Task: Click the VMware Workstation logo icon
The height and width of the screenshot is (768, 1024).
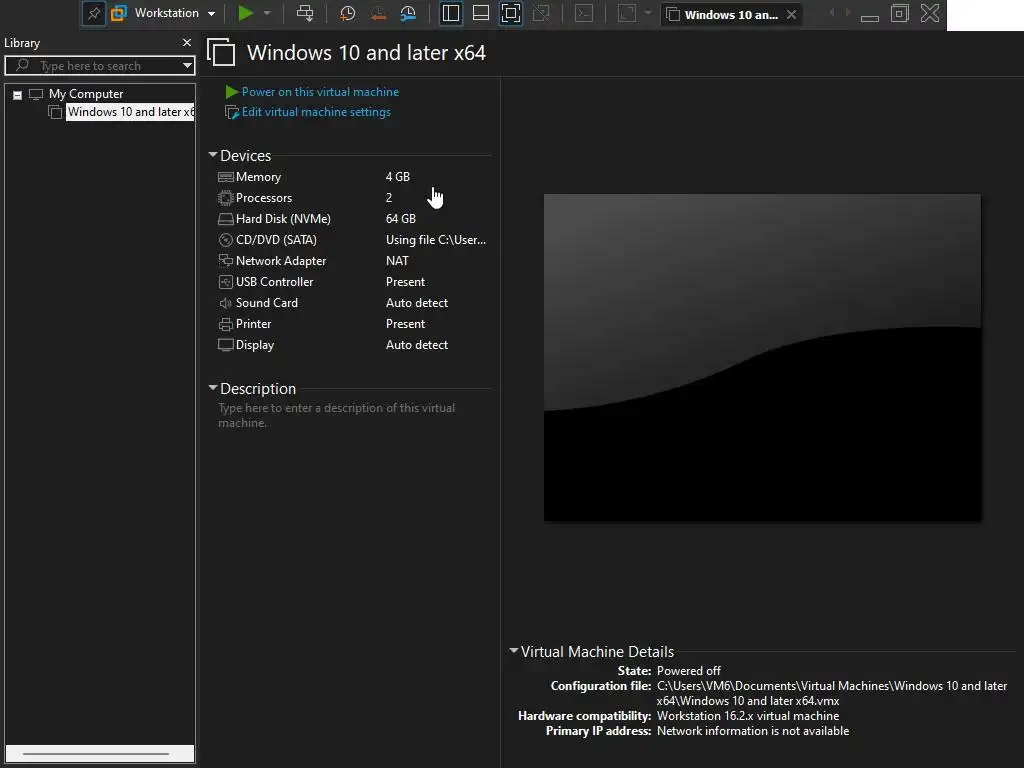Action: click(x=118, y=13)
